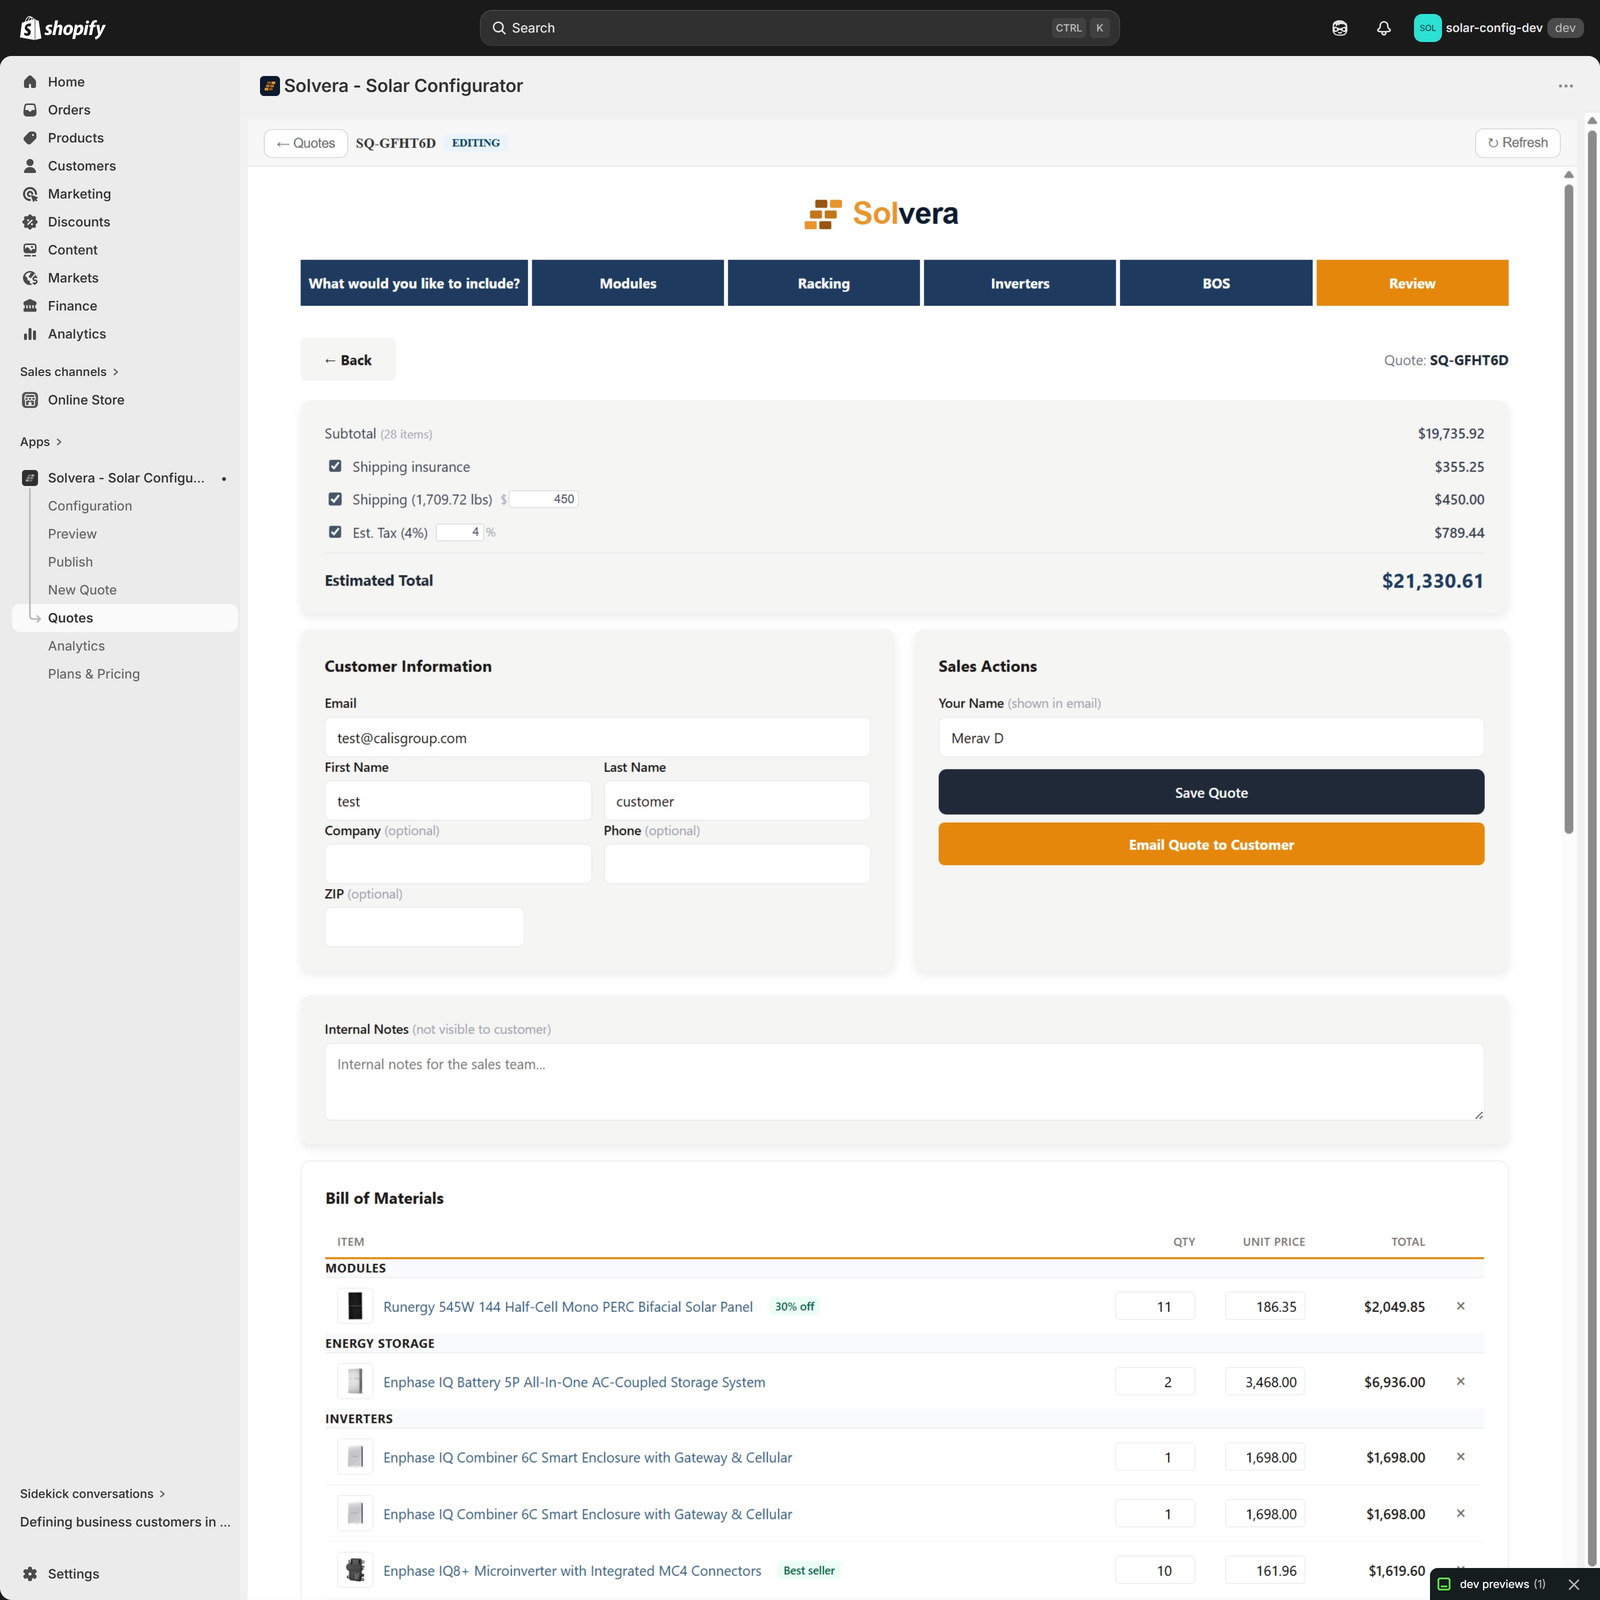Click Runergy solar panel thumbnail

pos(355,1306)
